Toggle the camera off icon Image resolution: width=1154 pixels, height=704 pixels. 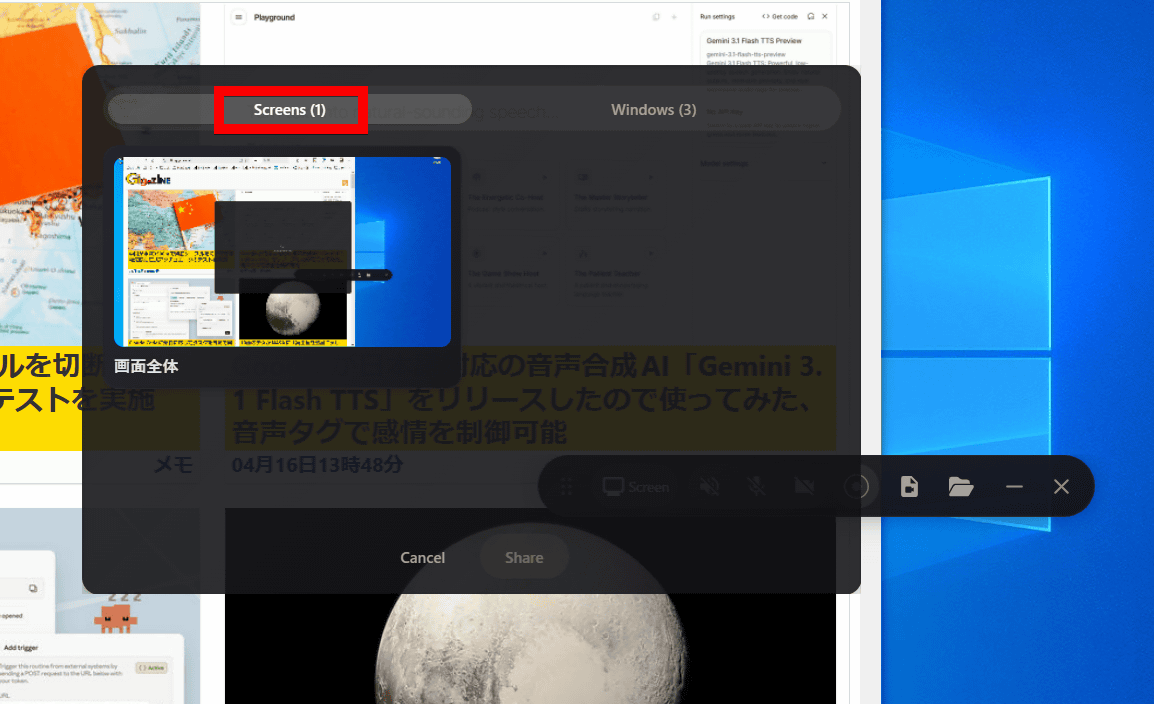pyautogui.click(x=804, y=487)
